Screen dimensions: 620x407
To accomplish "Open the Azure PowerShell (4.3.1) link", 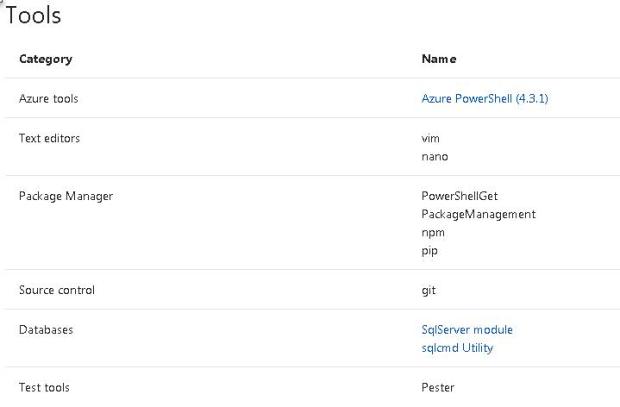I will tap(484, 99).
